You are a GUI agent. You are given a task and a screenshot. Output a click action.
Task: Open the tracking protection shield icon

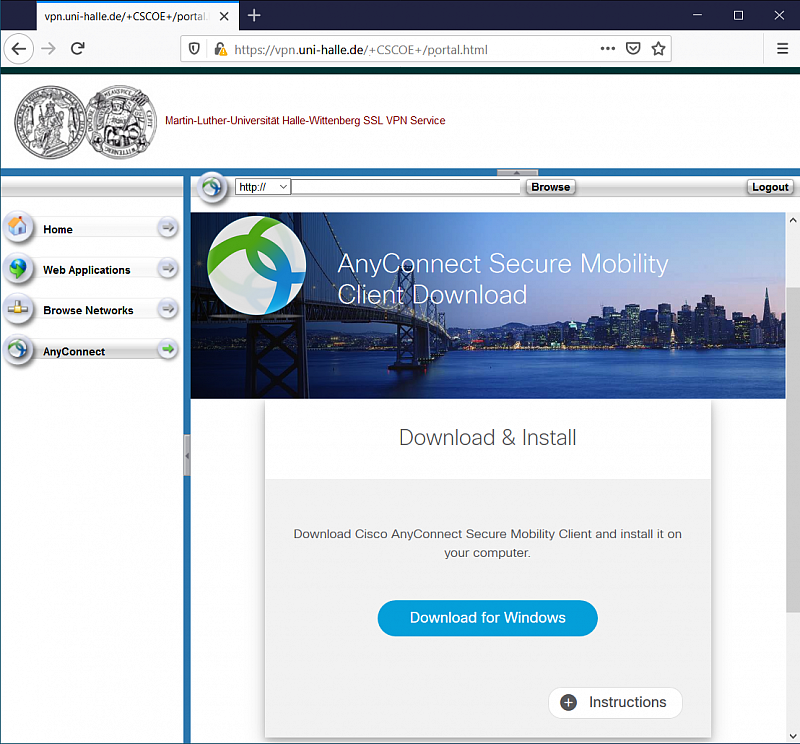194,49
